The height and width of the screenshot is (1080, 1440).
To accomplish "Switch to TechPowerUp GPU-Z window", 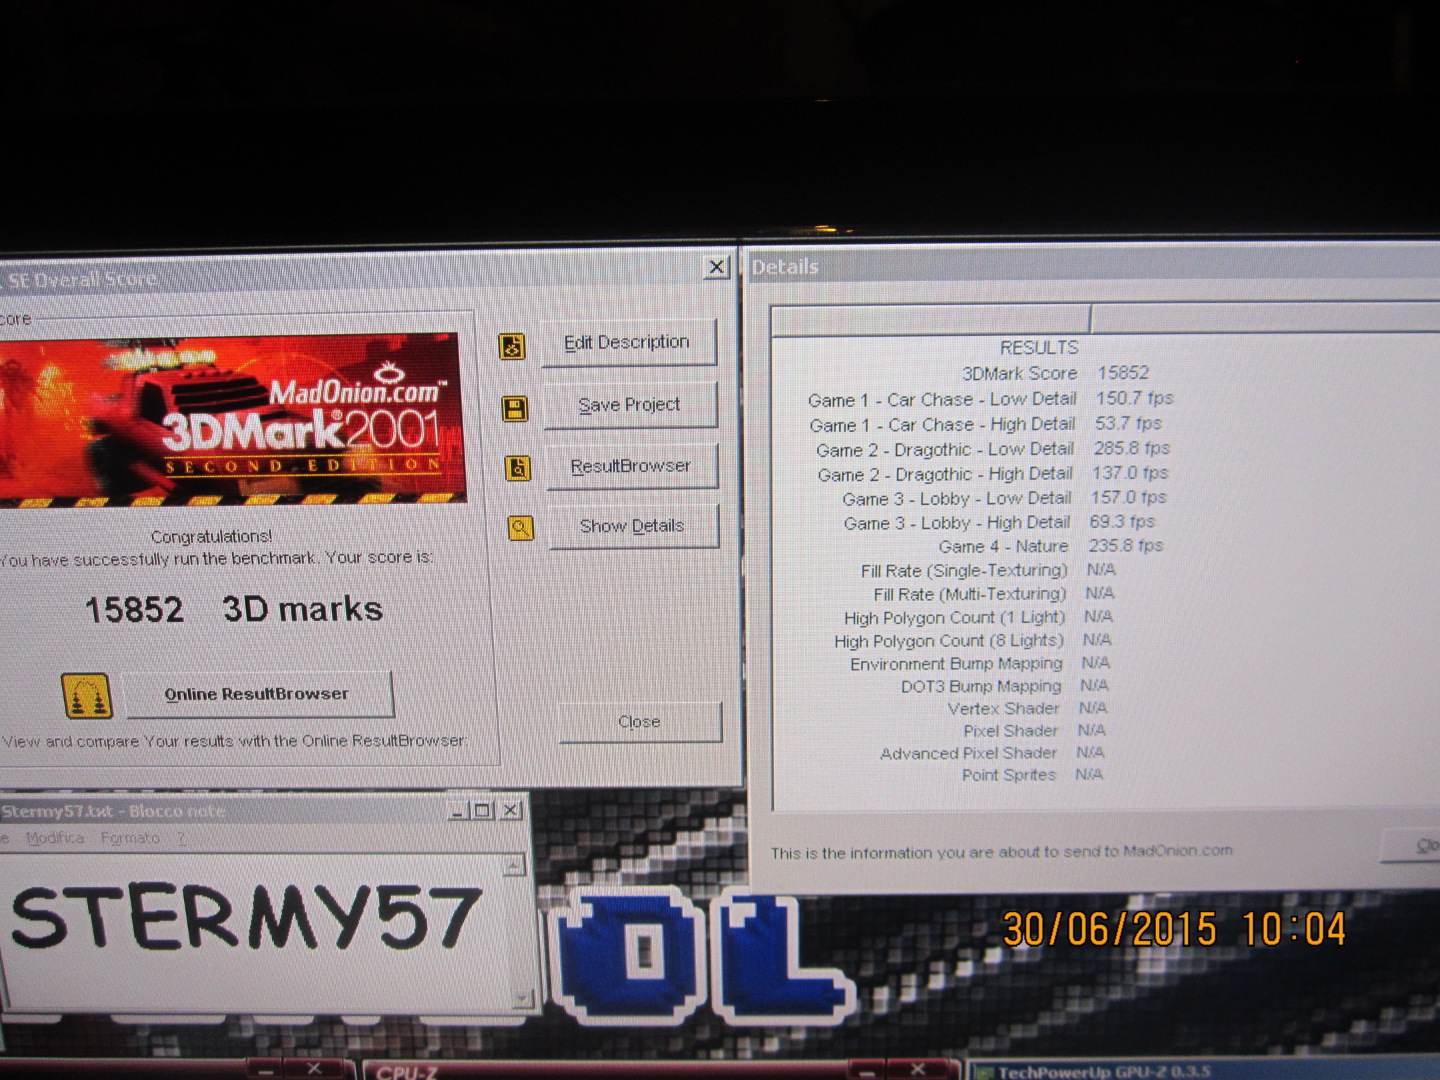I will click(1205, 1072).
